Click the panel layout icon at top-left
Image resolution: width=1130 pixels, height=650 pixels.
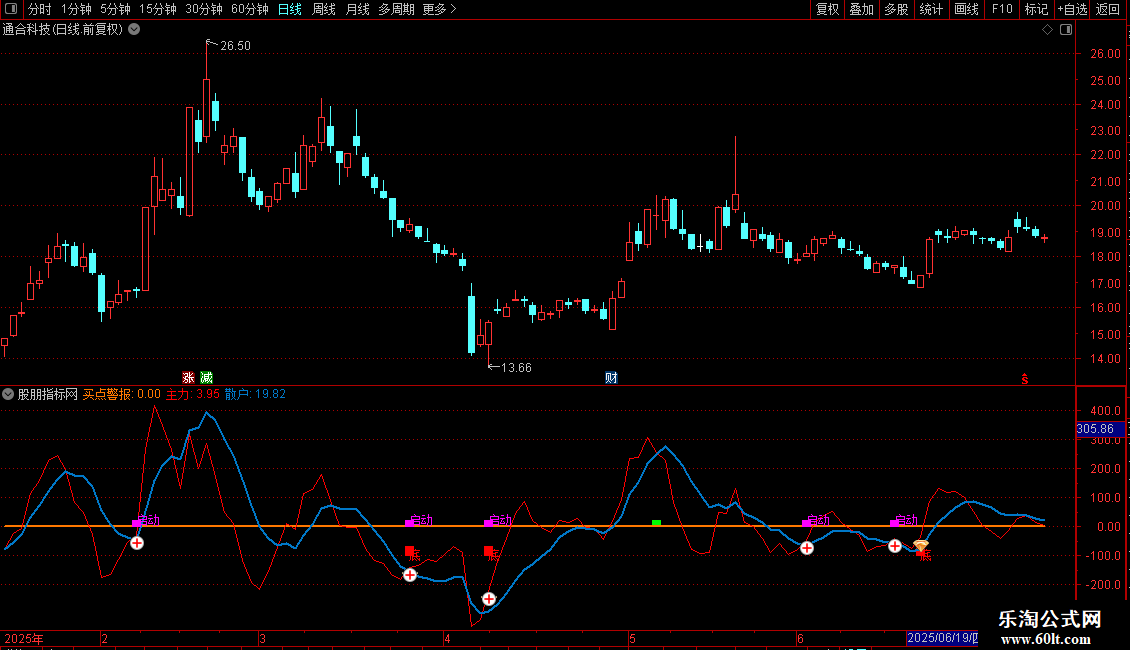pos(10,9)
